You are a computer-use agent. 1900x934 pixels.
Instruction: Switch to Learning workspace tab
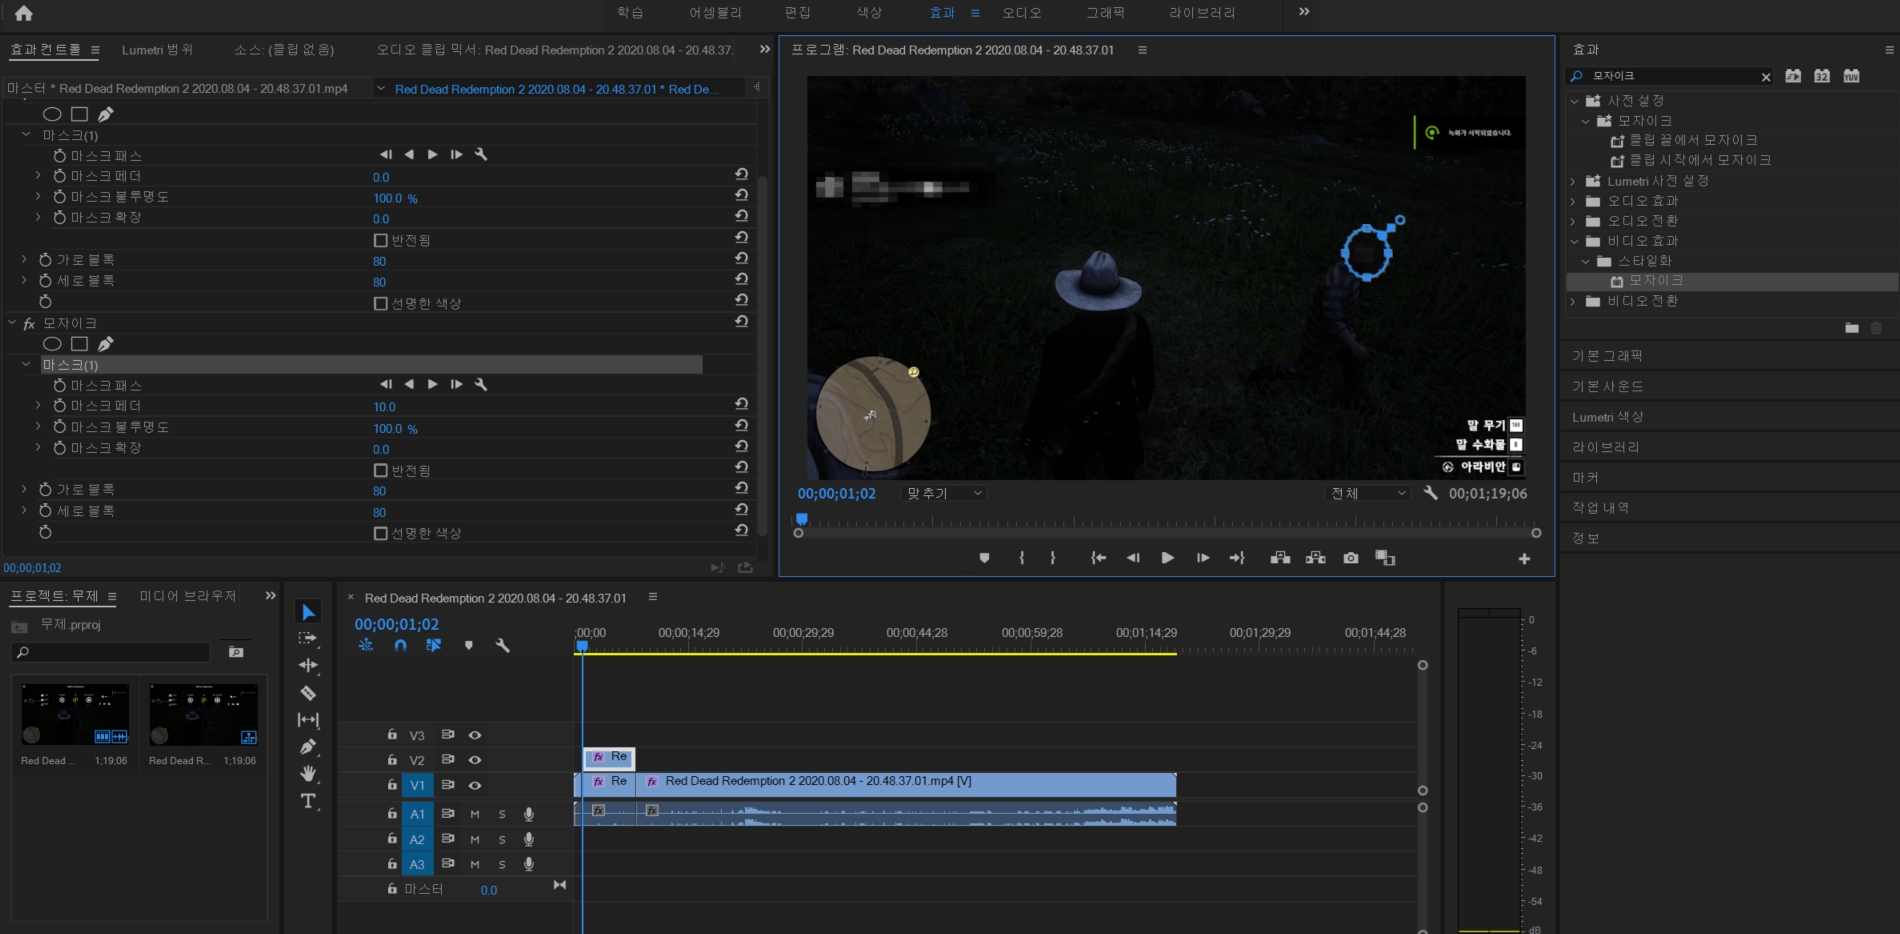coord(630,13)
